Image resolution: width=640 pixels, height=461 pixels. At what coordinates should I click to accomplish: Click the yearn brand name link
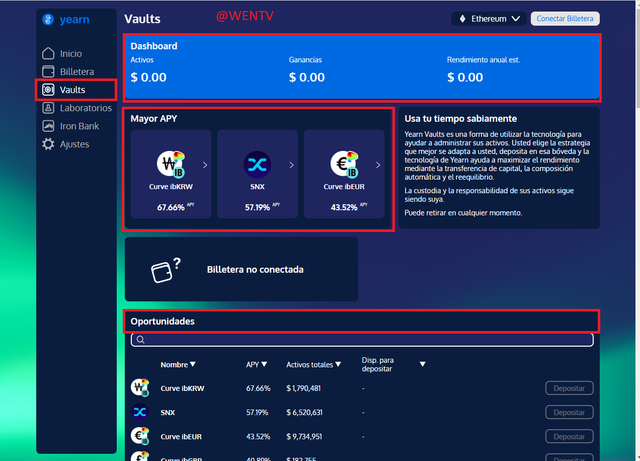(x=74, y=19)
